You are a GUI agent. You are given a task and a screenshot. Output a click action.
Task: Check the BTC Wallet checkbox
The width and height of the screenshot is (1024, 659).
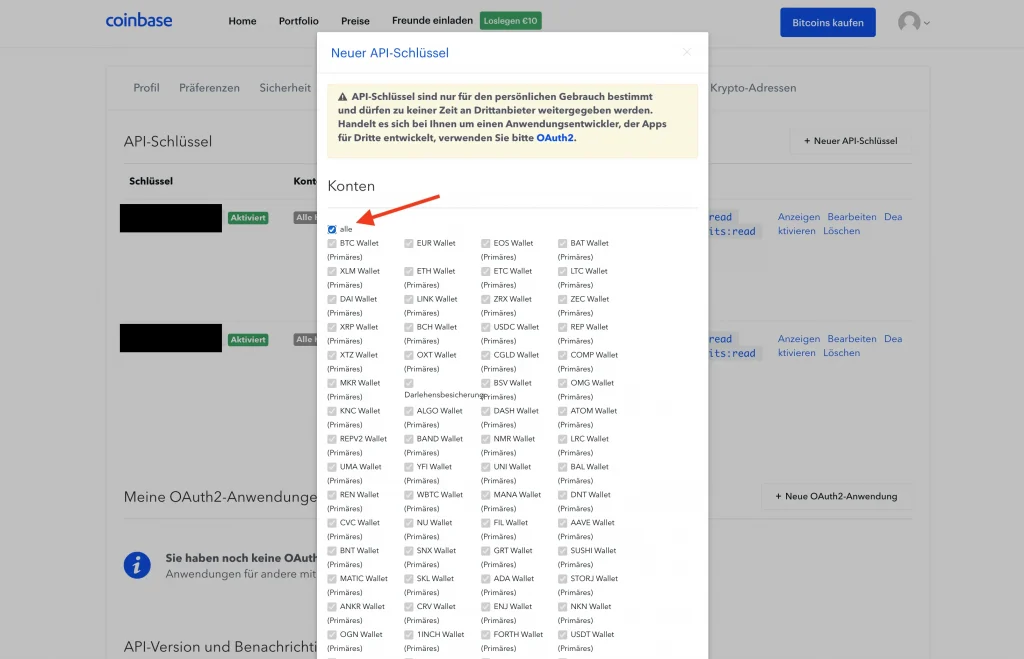click(332, 243)
